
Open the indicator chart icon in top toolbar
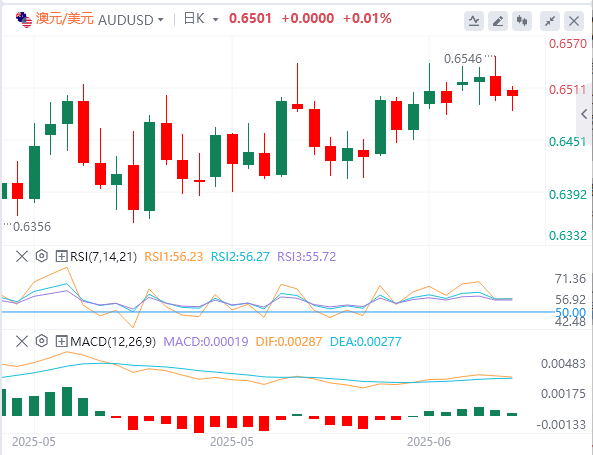coord(473,21)
